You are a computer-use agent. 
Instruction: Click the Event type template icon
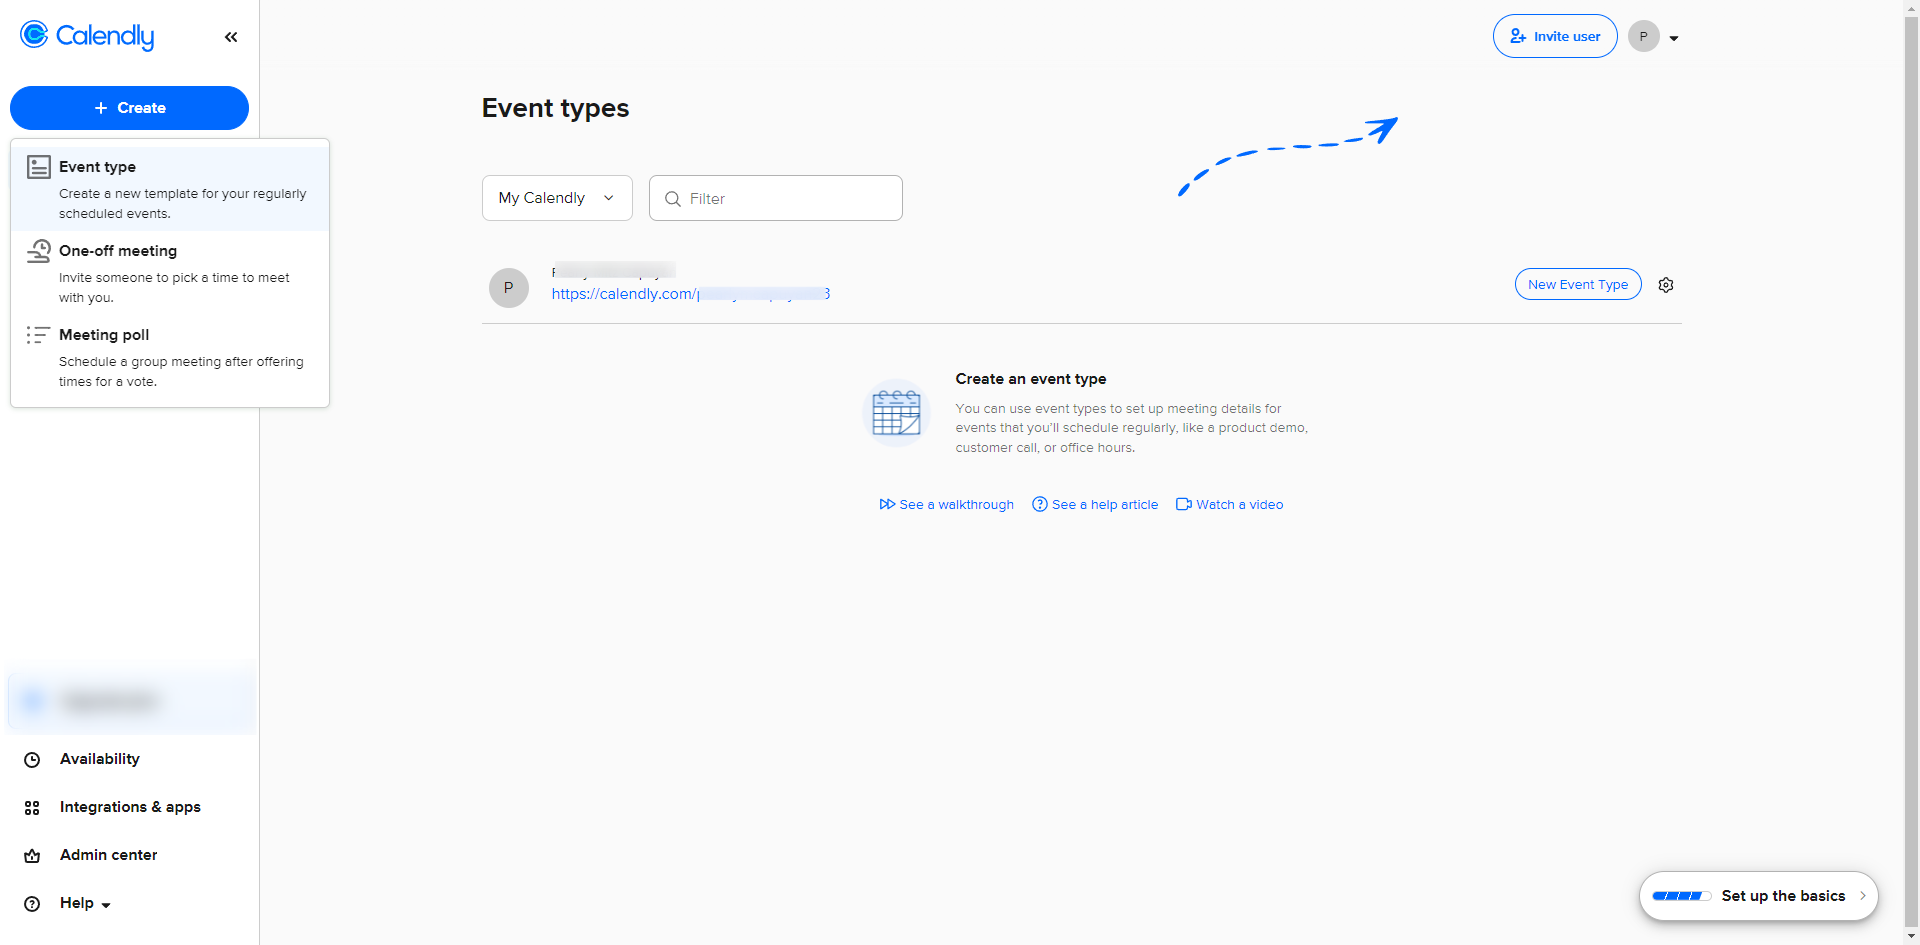(x=39, y=167)
